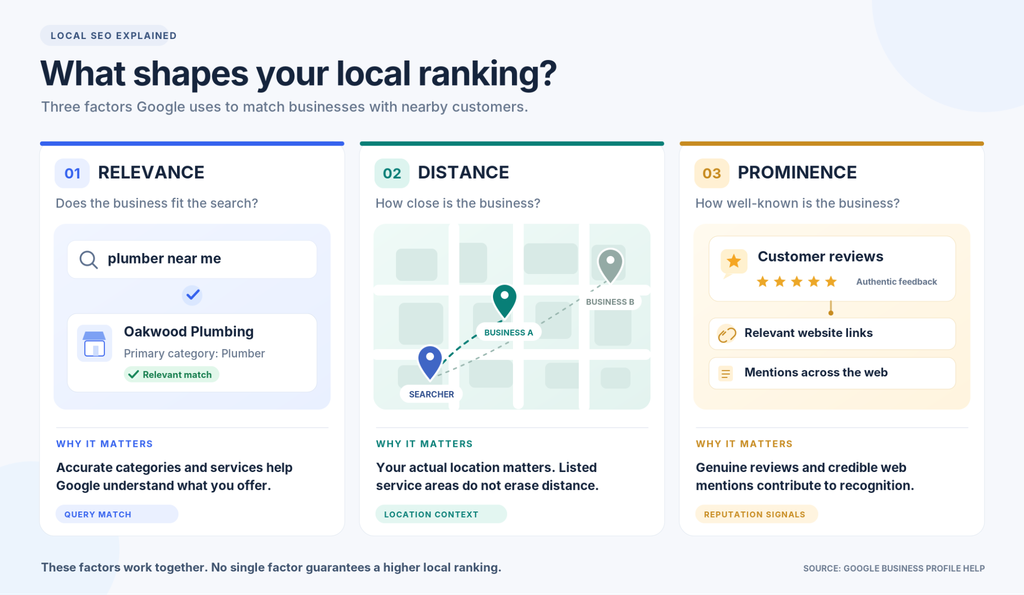Click the 'Three factors Google uses' subtitle
The image size is (1024, 595).
pyautogui.click(x=285, y=106)
